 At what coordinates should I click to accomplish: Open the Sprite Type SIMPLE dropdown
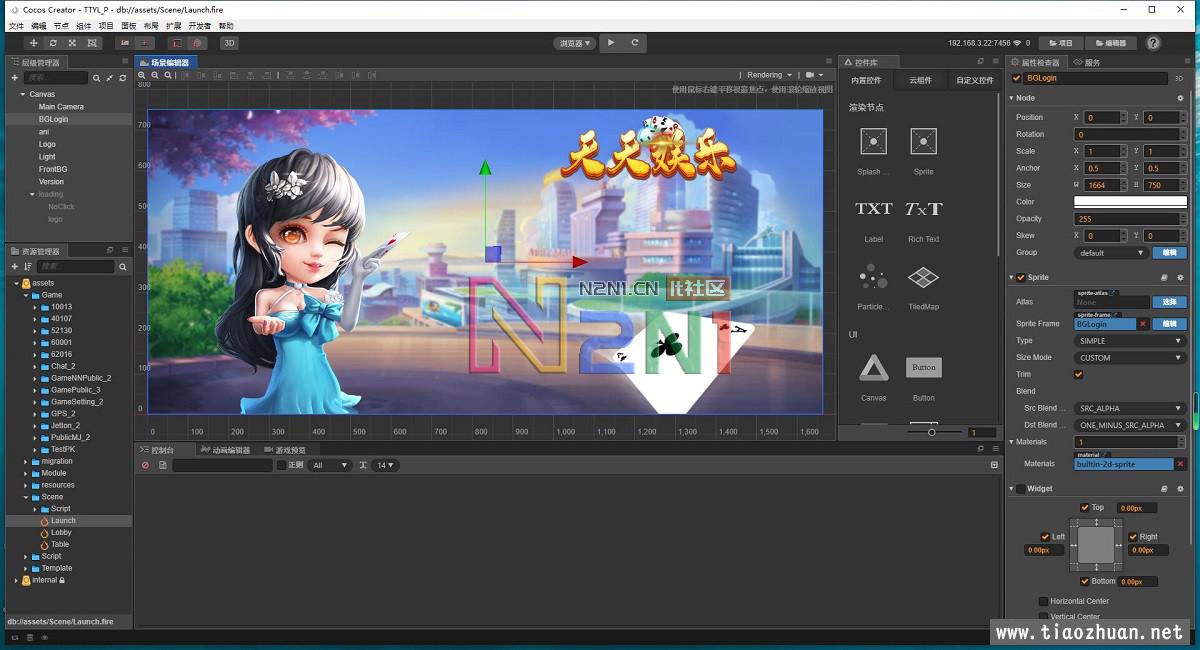point(1130,341)
